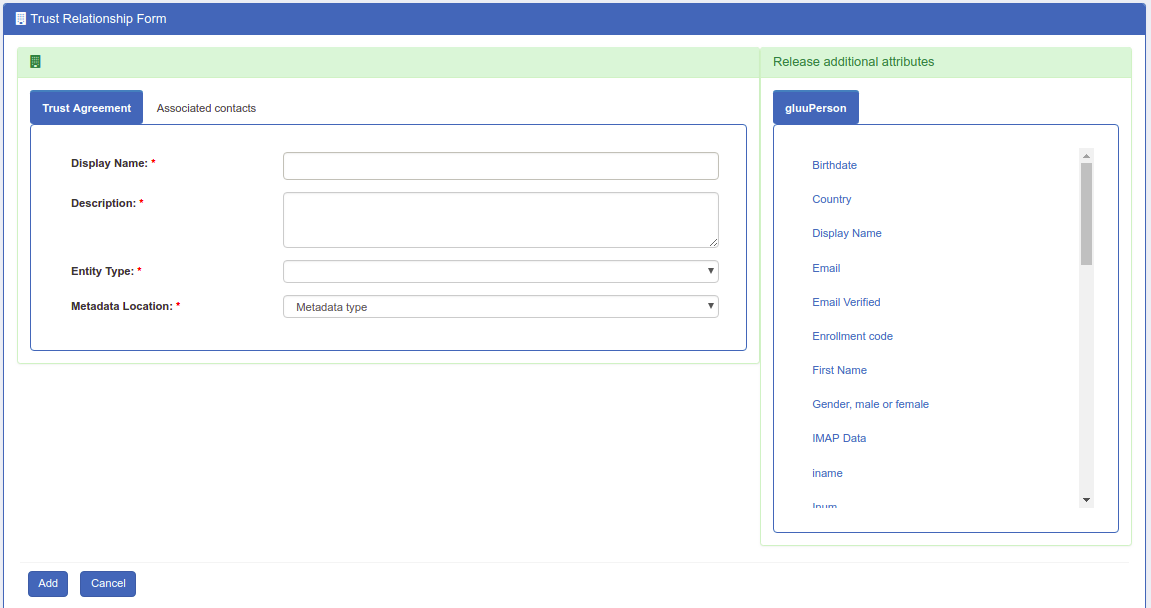Select the Email Verified attribute
Image resolution: width=1151 pixels, height=608 pixels.
(846, 302)
